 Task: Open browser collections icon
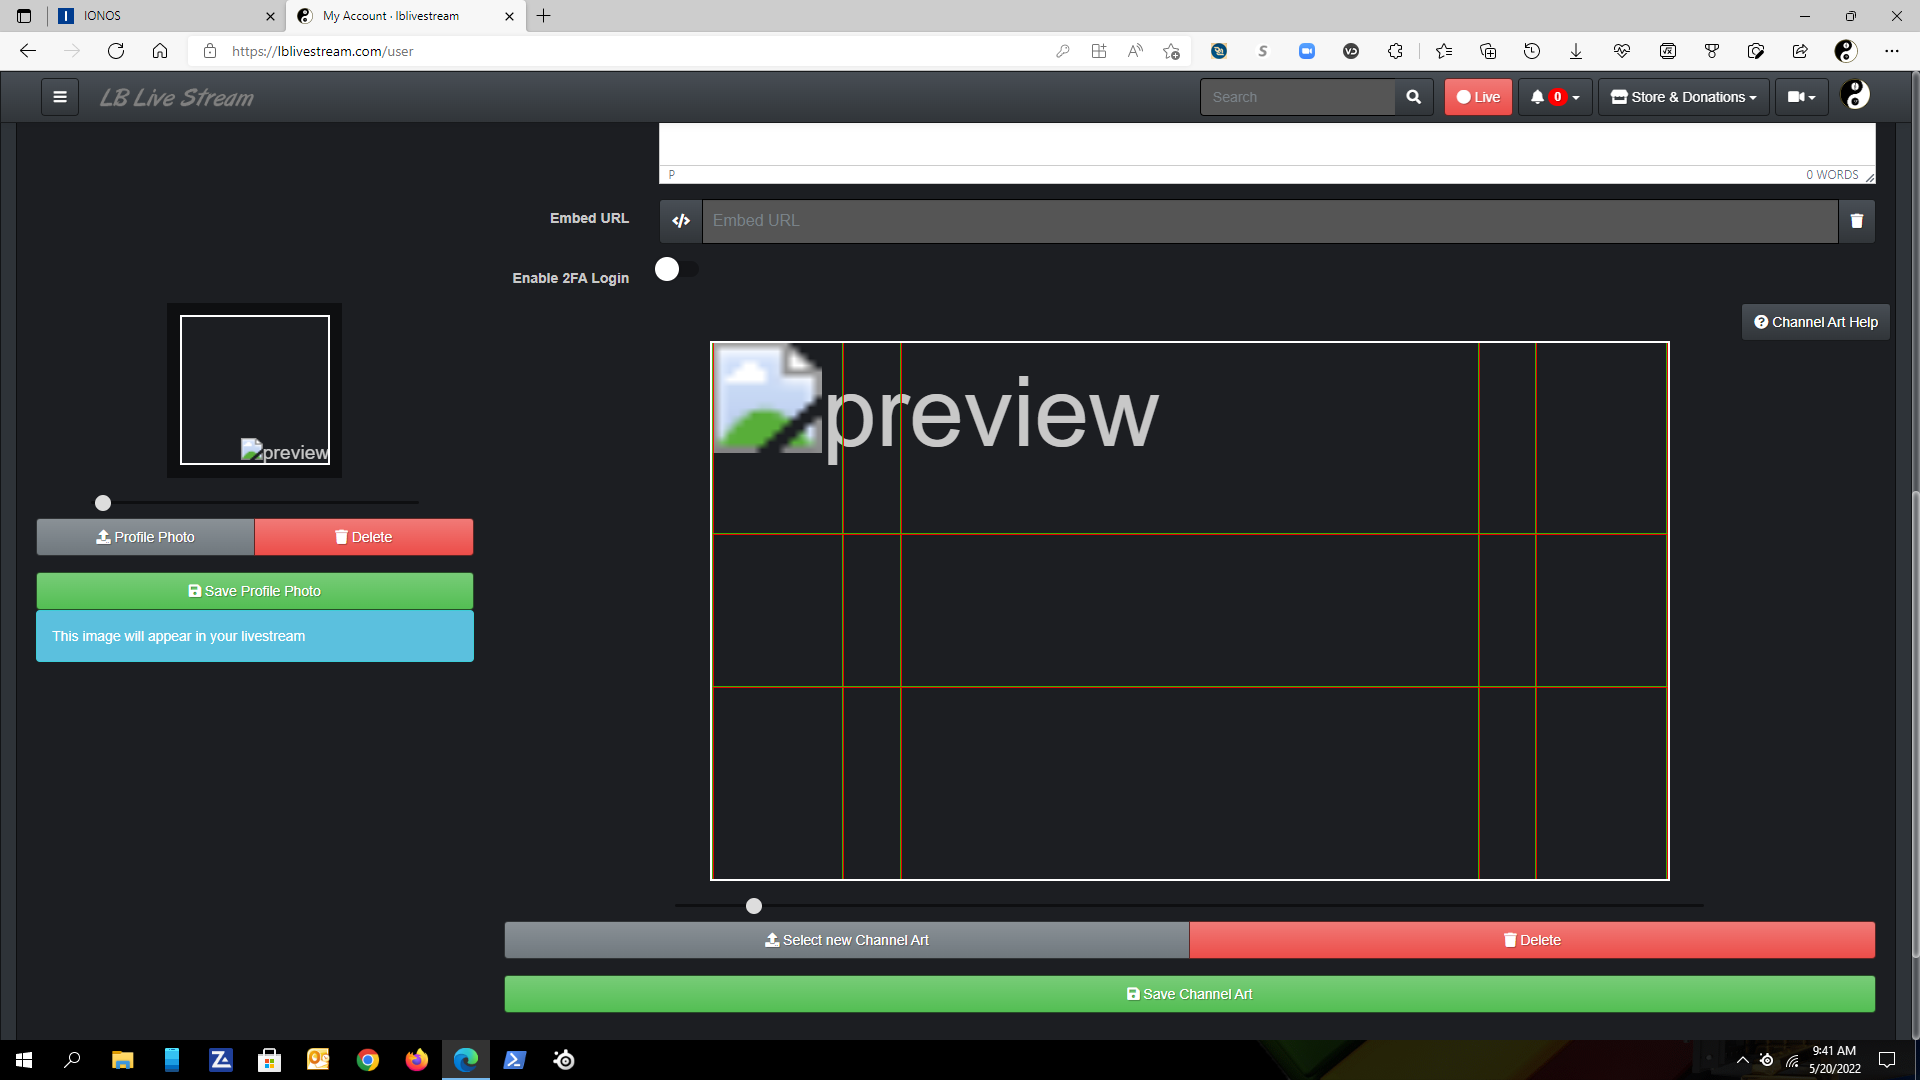(x=1488, y=51)
